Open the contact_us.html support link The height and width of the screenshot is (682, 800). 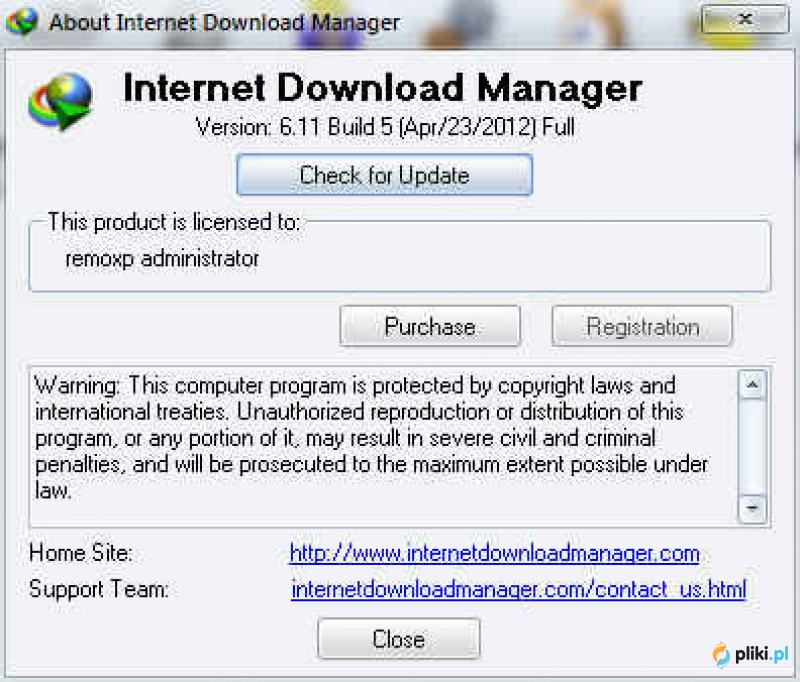pos(518,590)
